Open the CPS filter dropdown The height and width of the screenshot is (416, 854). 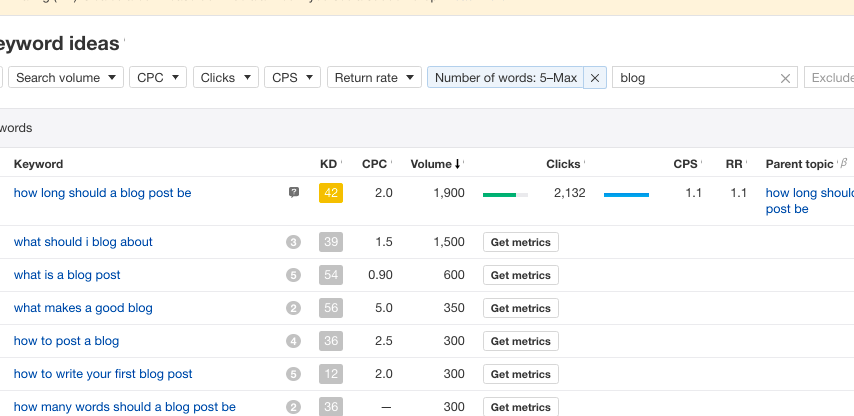pyautogui.click(x=292, y=77)
